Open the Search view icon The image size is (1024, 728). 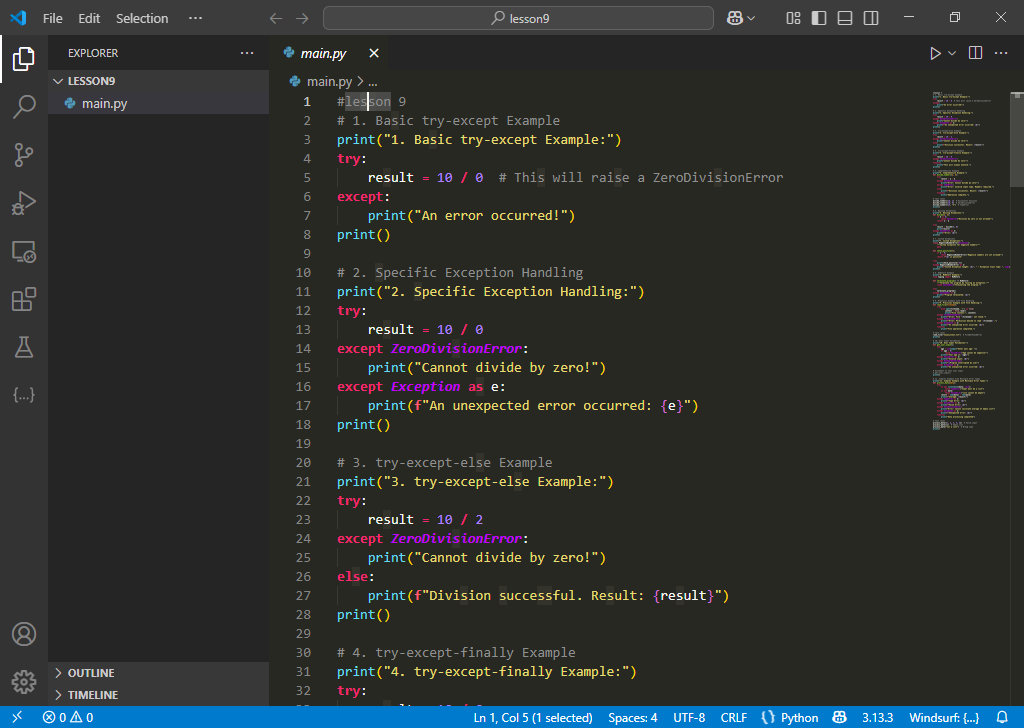[24, 106]
